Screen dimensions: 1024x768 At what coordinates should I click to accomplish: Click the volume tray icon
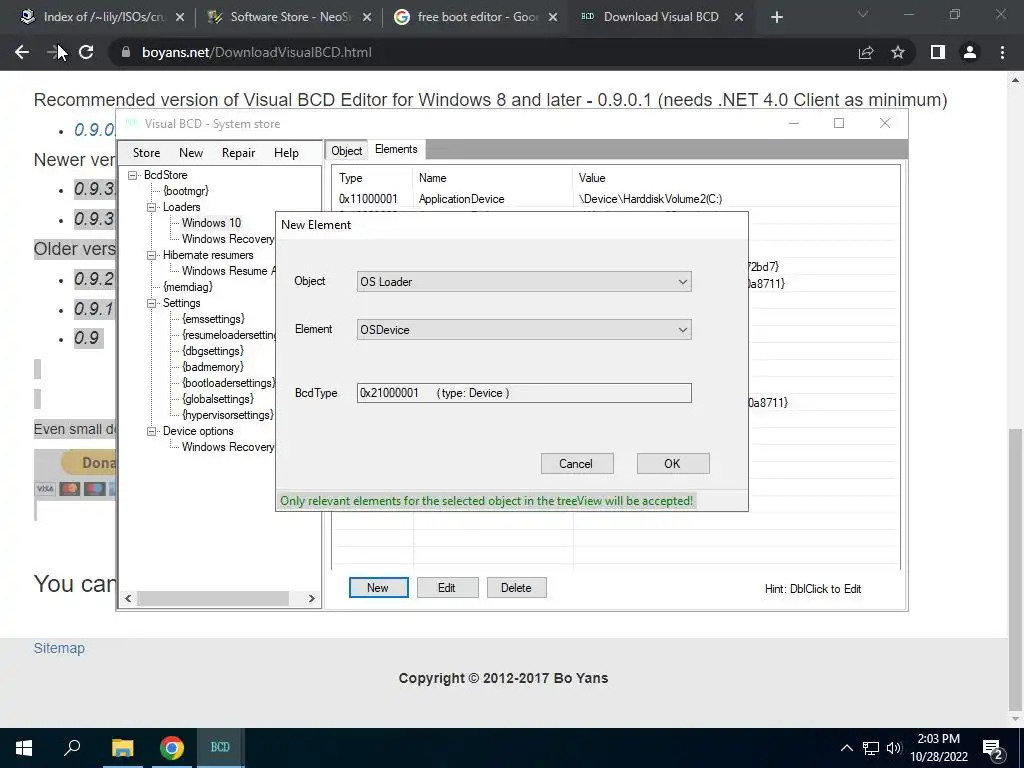[x=894, y=748]
